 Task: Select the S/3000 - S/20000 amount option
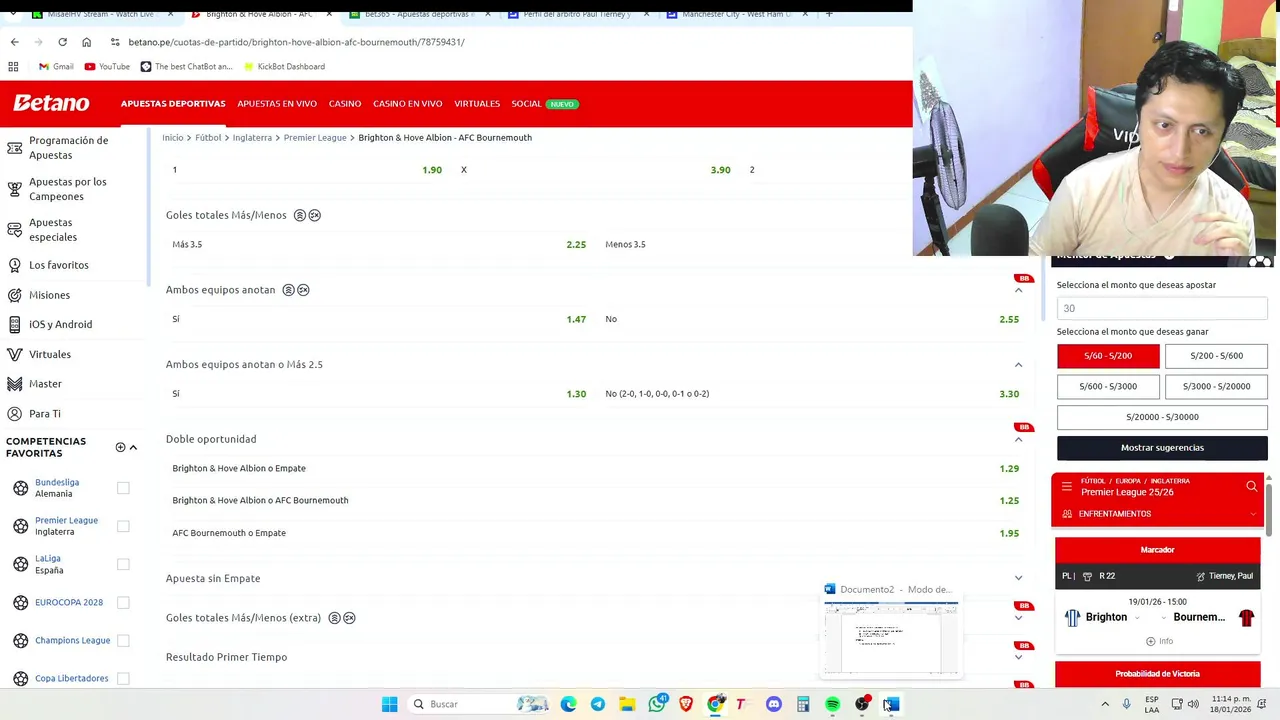click(x=1216, y=386)
